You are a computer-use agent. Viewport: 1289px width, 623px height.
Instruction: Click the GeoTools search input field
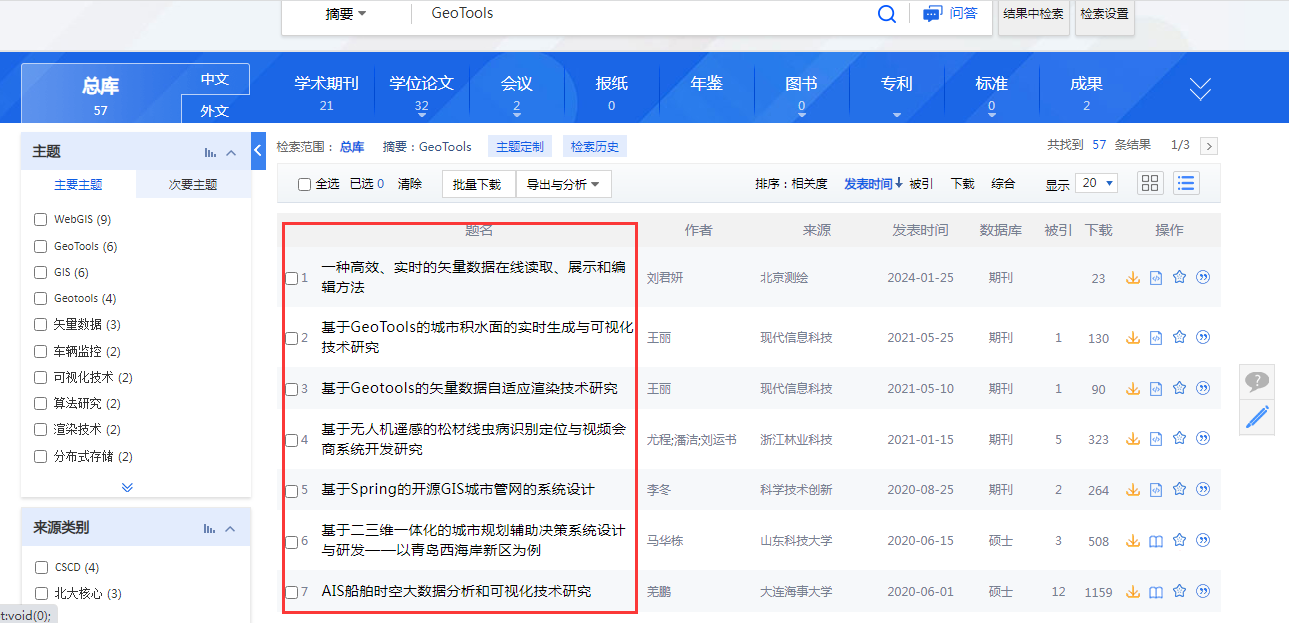(640, 14)
